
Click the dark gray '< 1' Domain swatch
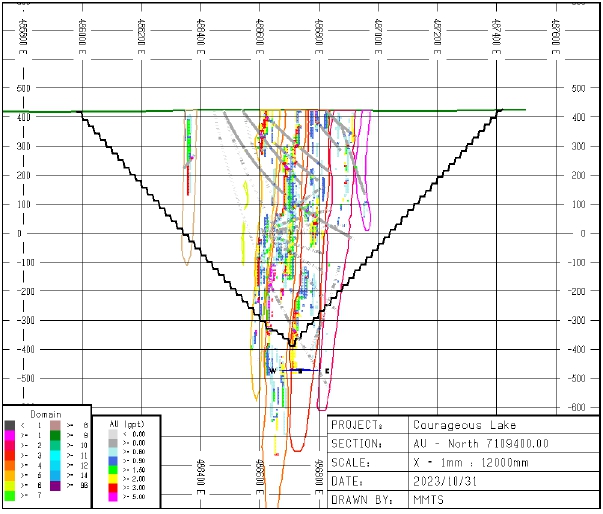tap(10, 425)
